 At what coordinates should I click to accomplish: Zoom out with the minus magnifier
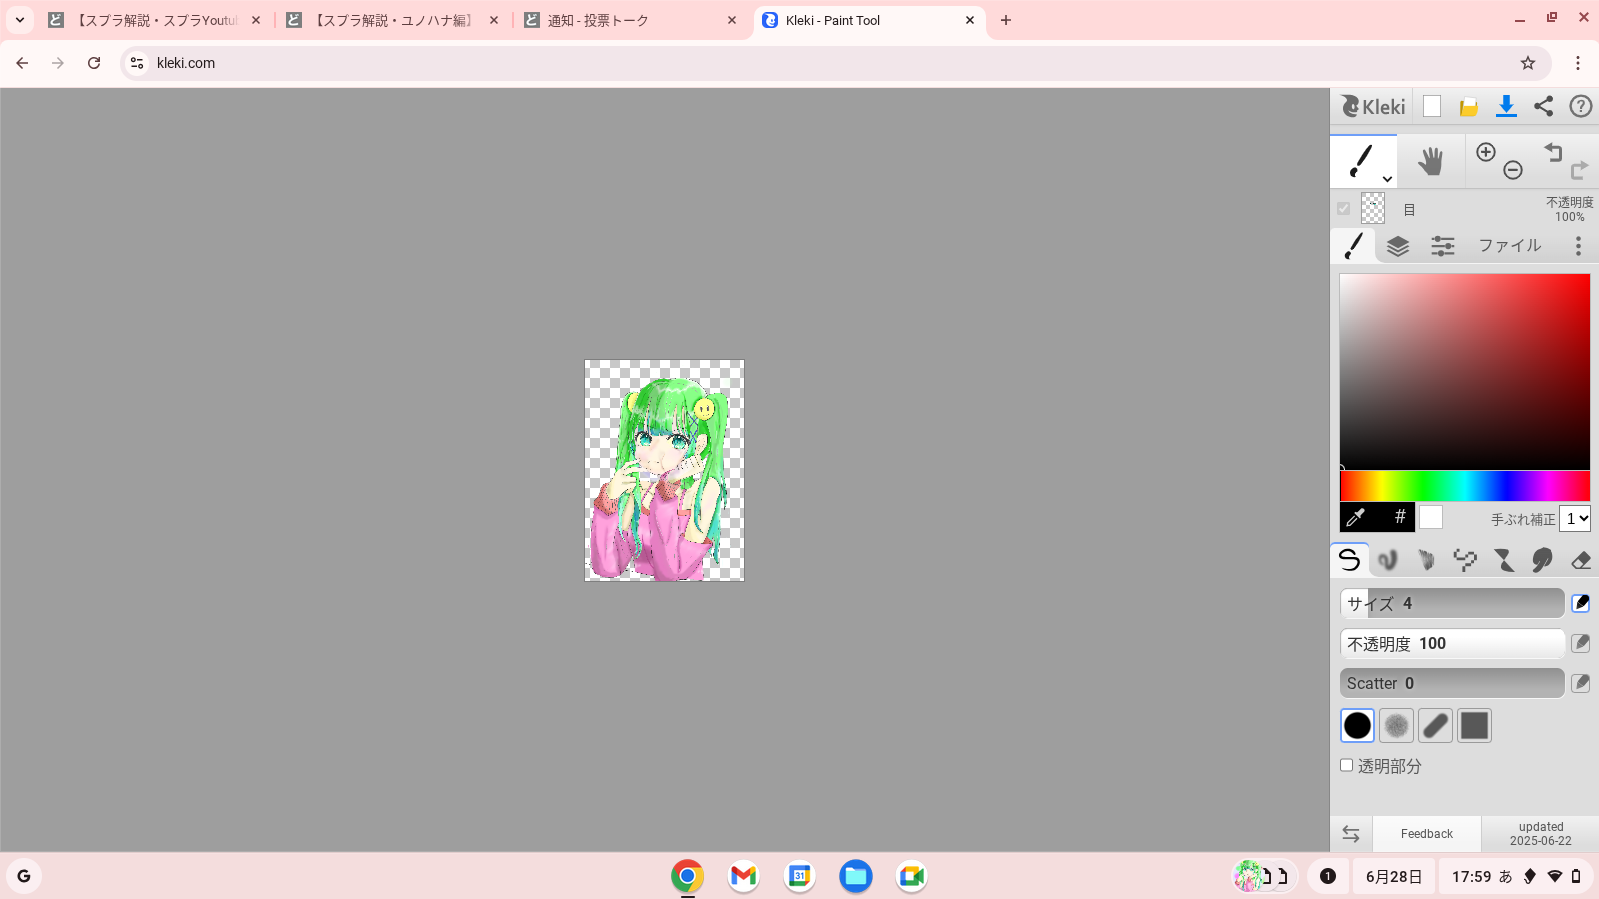pyautogui.click(x=1513, y=170)
